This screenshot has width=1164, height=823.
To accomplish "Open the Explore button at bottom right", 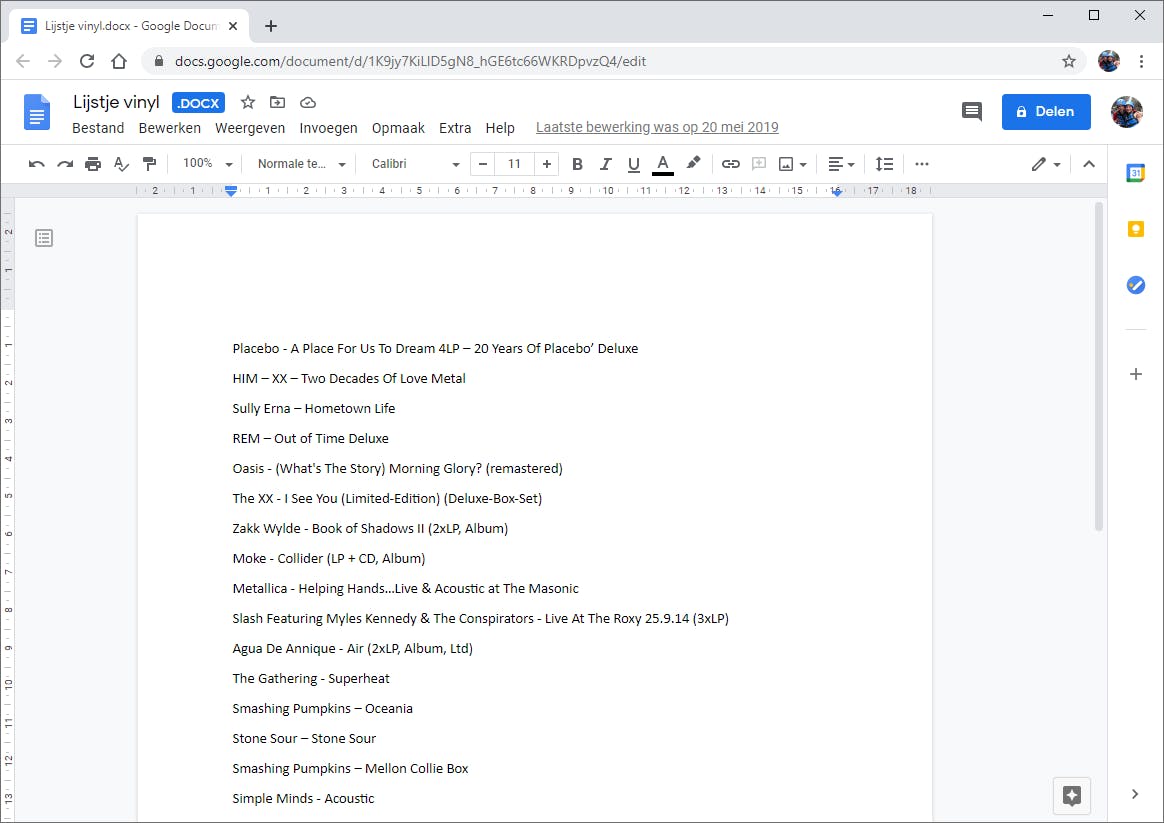I will [1072, 796].
